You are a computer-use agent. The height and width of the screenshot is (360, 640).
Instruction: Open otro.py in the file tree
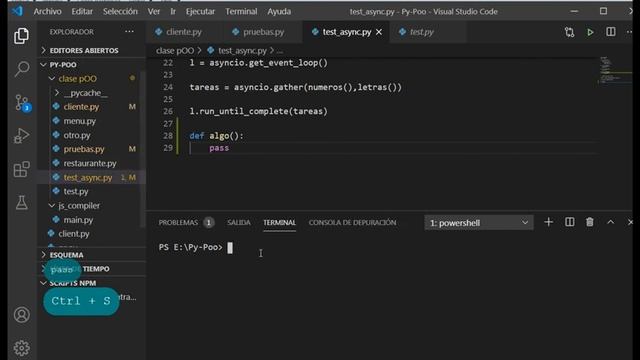click(x=77, y=135)
